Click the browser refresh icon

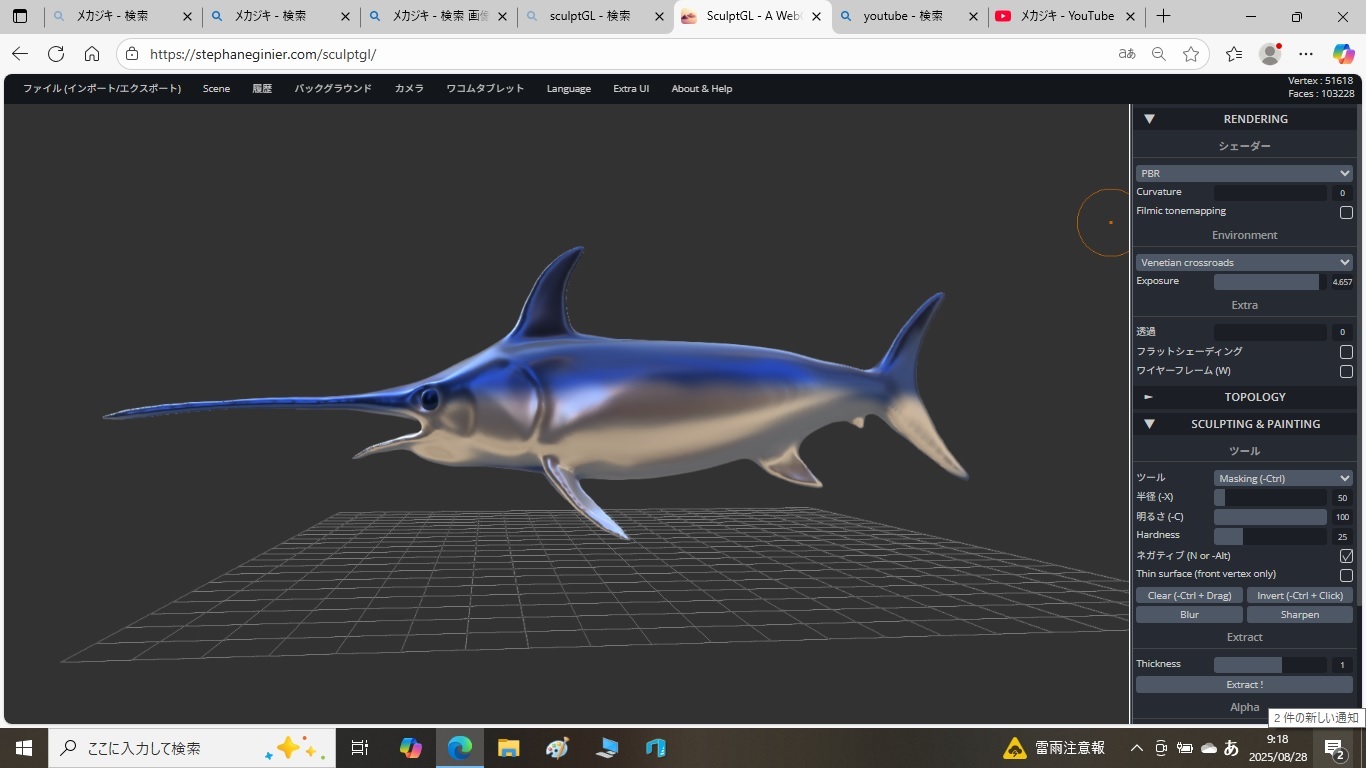pos(56,54)
